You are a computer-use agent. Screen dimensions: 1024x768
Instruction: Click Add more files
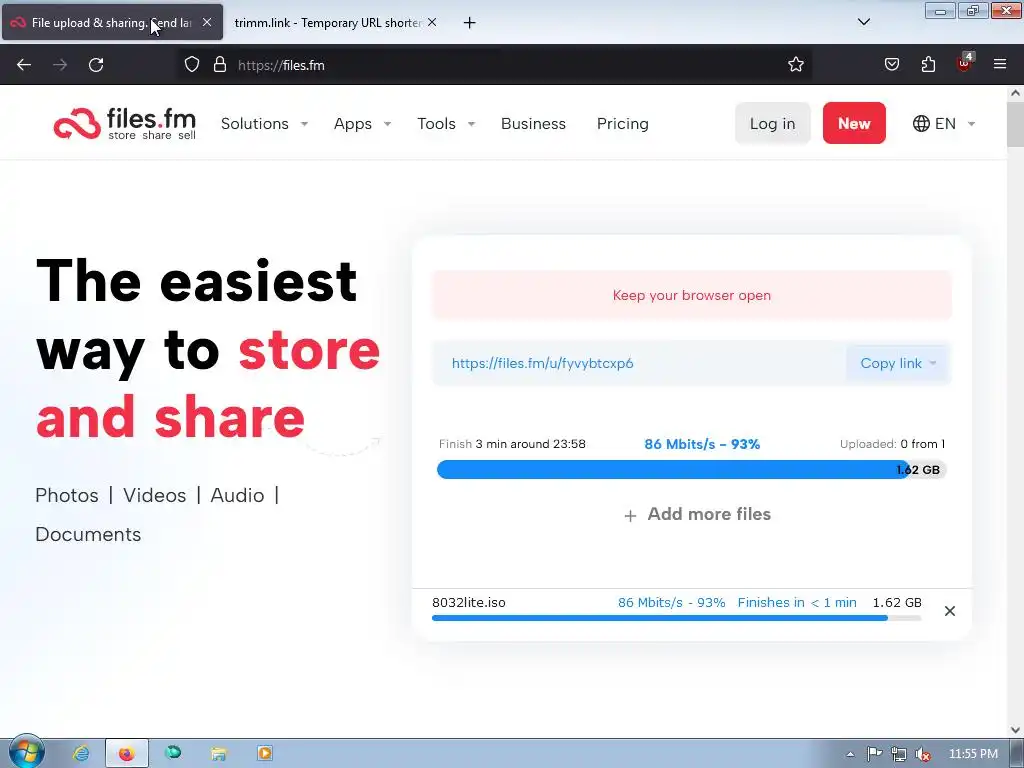(x=697, y=515)
